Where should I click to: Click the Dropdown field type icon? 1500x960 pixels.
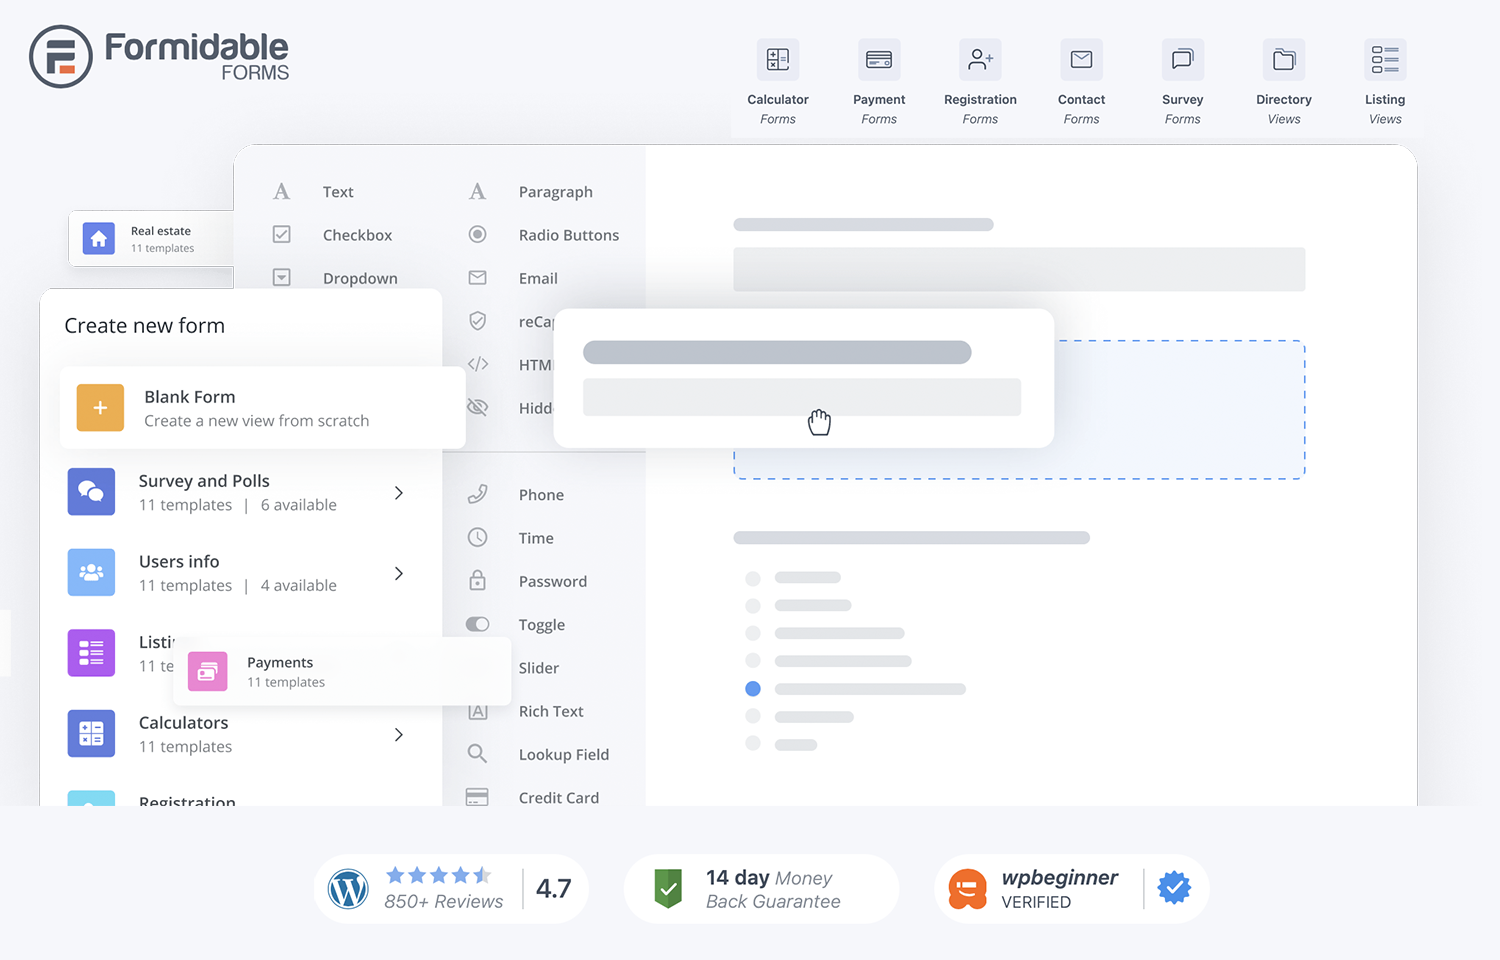pyautogui.click(x=282, y=277)
